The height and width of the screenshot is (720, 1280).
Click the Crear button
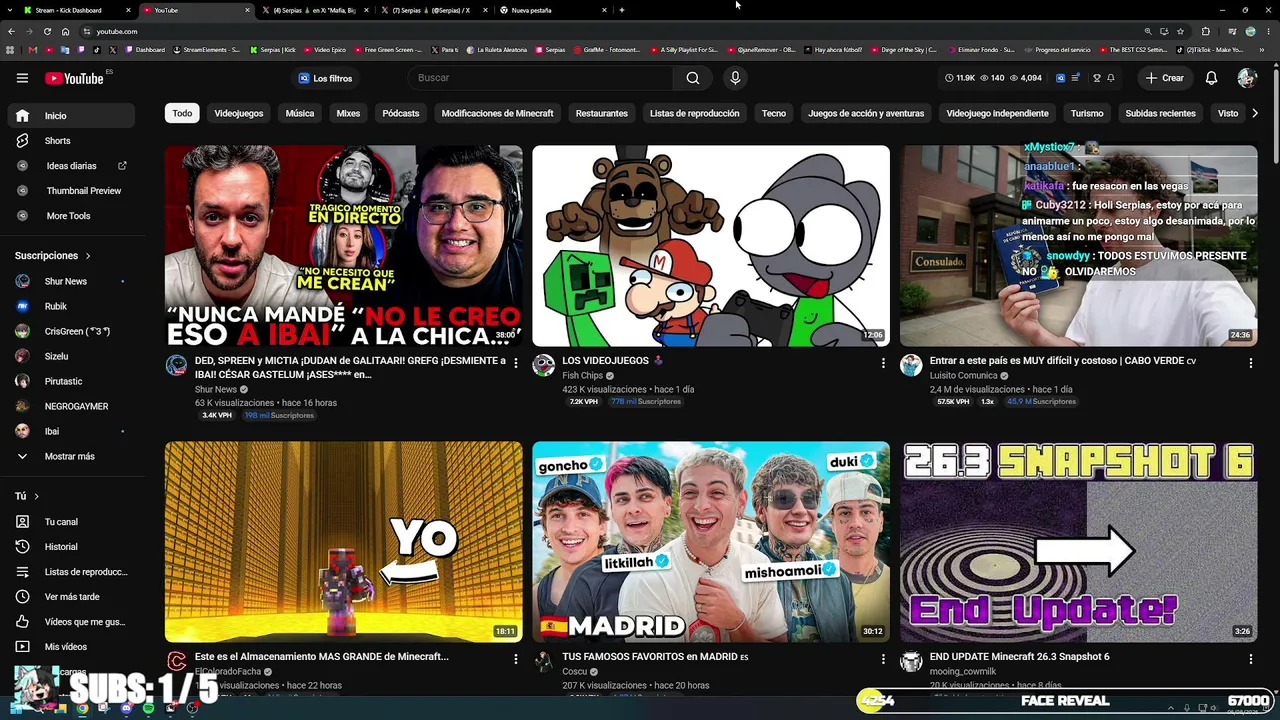tap(1165, 78)
